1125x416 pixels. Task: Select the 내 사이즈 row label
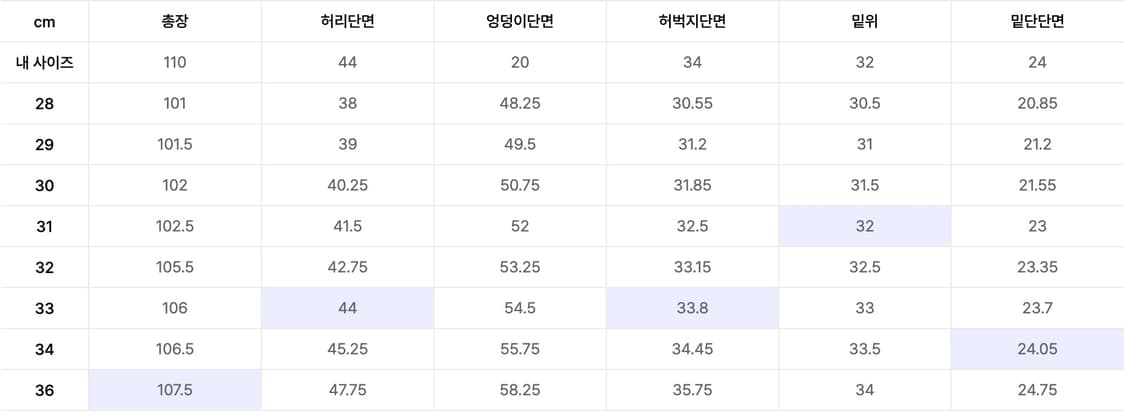[44, 62]
